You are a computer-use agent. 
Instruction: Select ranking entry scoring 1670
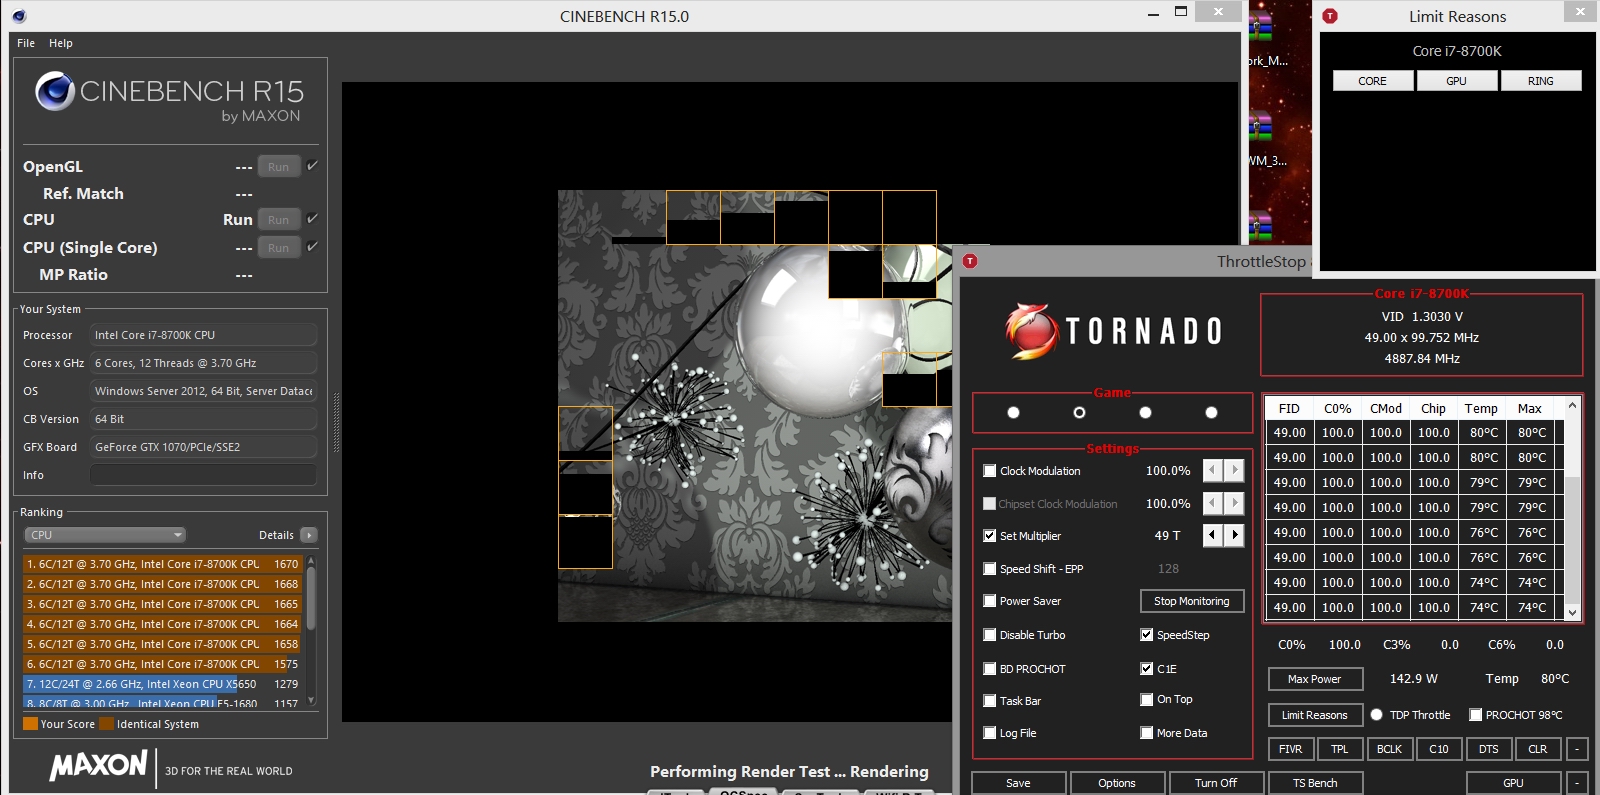coord(162,564)
